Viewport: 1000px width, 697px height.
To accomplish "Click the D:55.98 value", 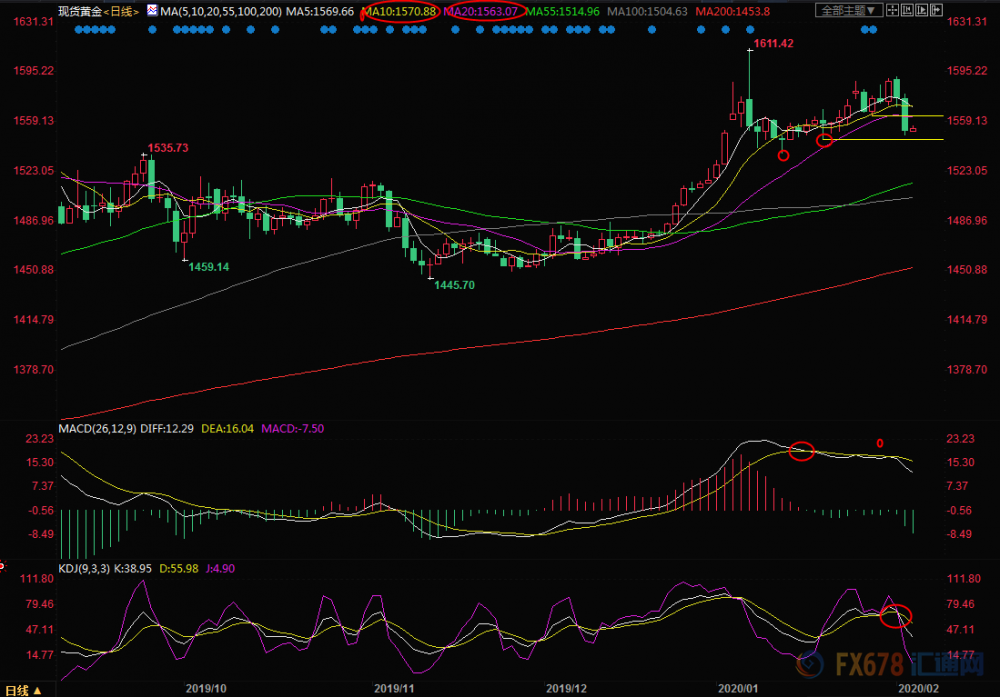I will pyautogui.click(x=179, y=568).
